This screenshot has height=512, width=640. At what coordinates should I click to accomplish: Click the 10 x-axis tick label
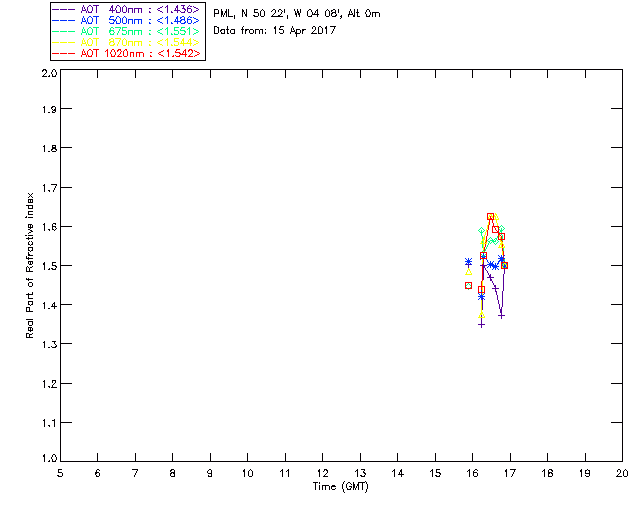(247, 473)
